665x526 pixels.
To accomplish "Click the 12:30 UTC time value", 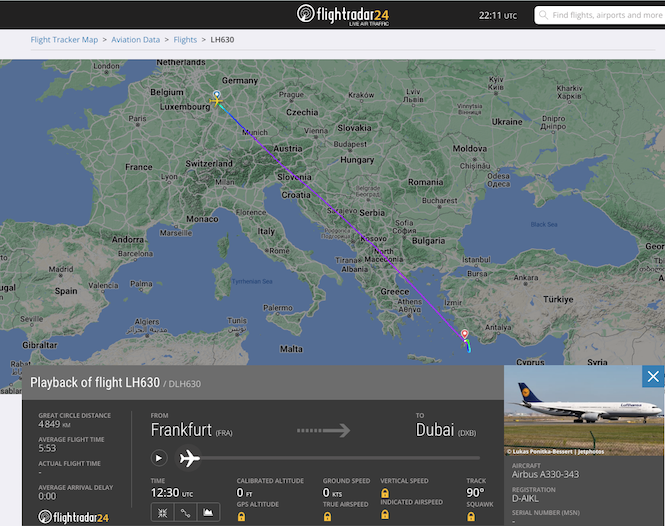I will [172, 493].
